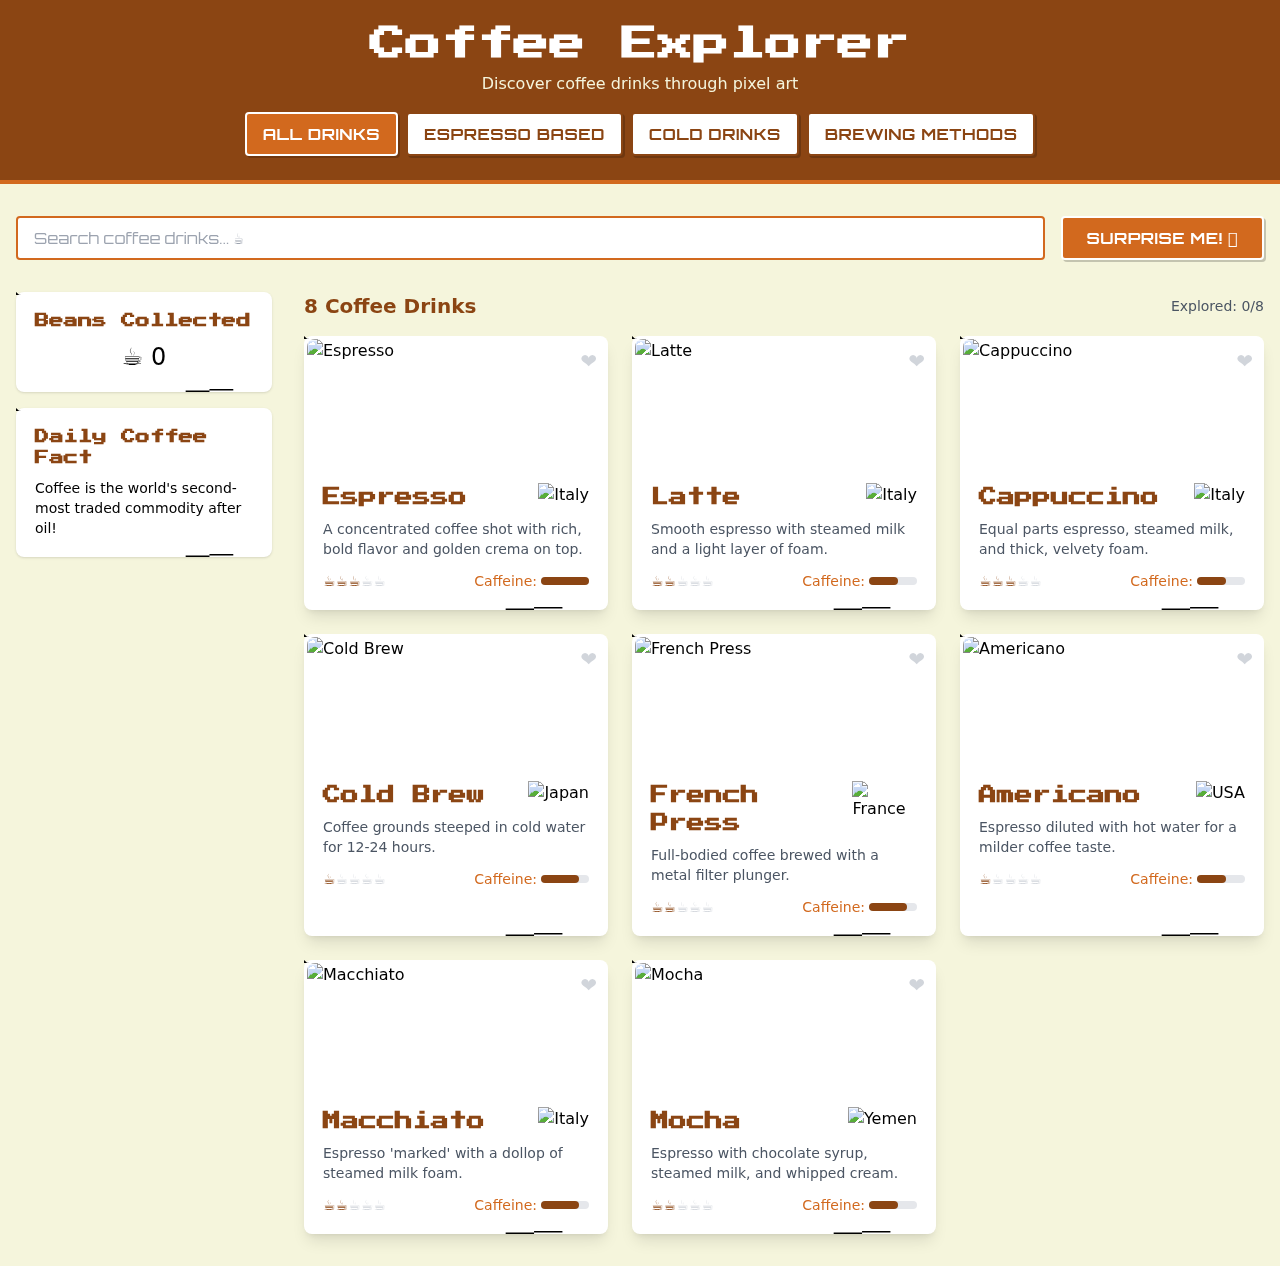The width and height of the screenshot is (1280, 1266).
Task: Click the Italy flag icon on Latte card
Action: (x=890, y=494)
